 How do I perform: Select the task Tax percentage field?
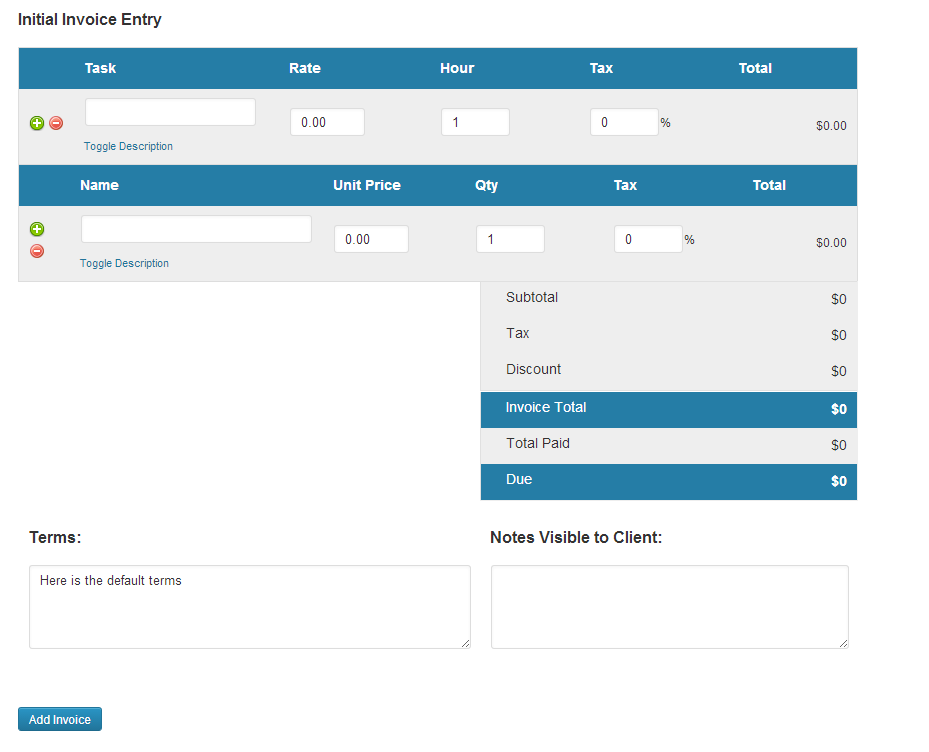[x=623, y=121]
